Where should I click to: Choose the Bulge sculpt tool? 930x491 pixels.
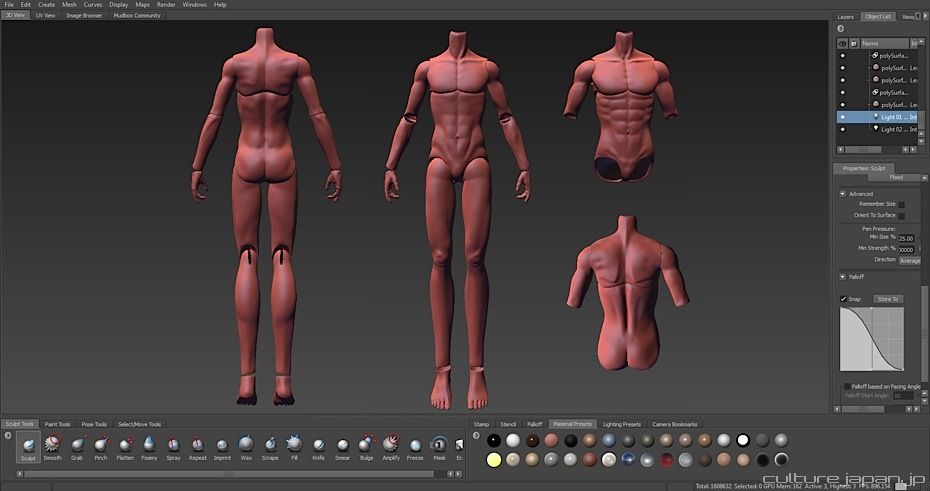[x=366, y=444]
